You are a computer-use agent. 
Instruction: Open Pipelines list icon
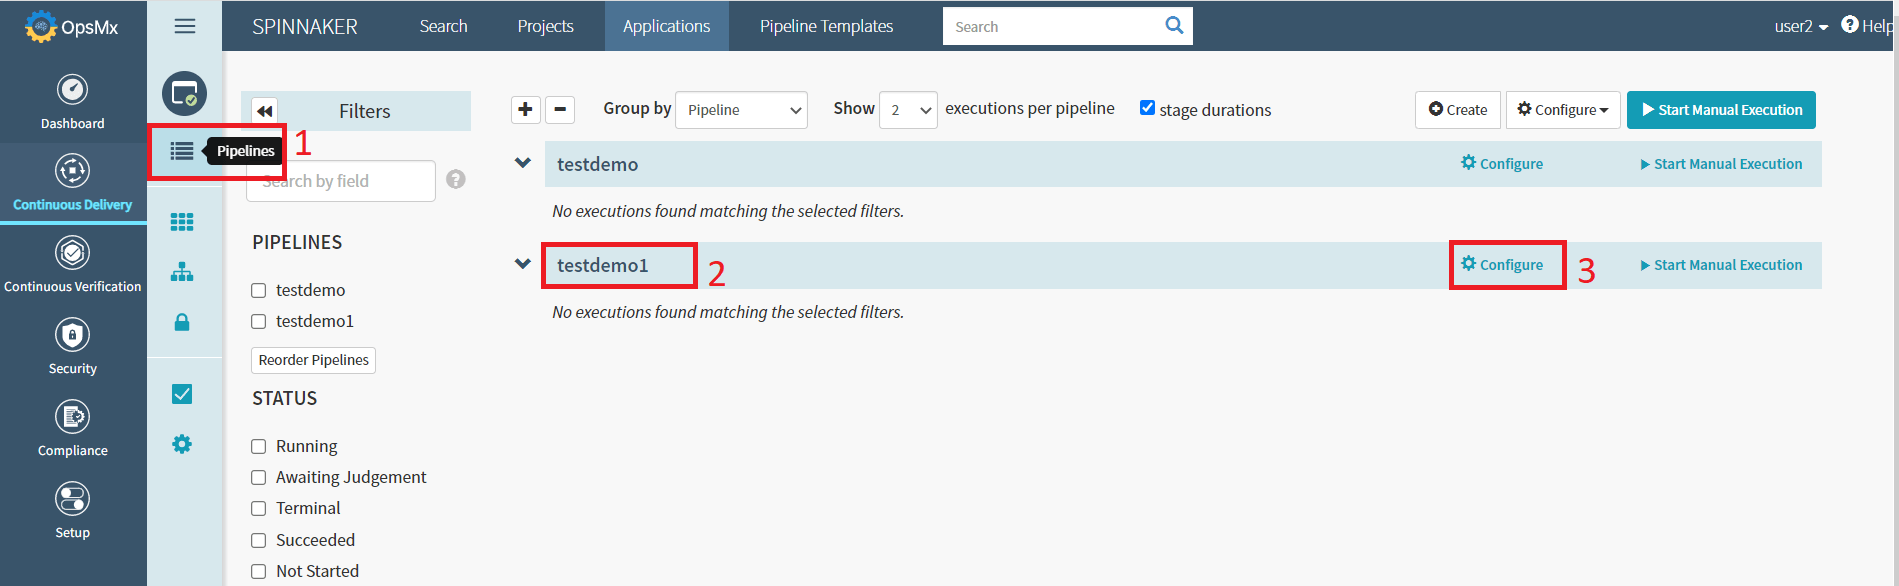pos(182,151)
